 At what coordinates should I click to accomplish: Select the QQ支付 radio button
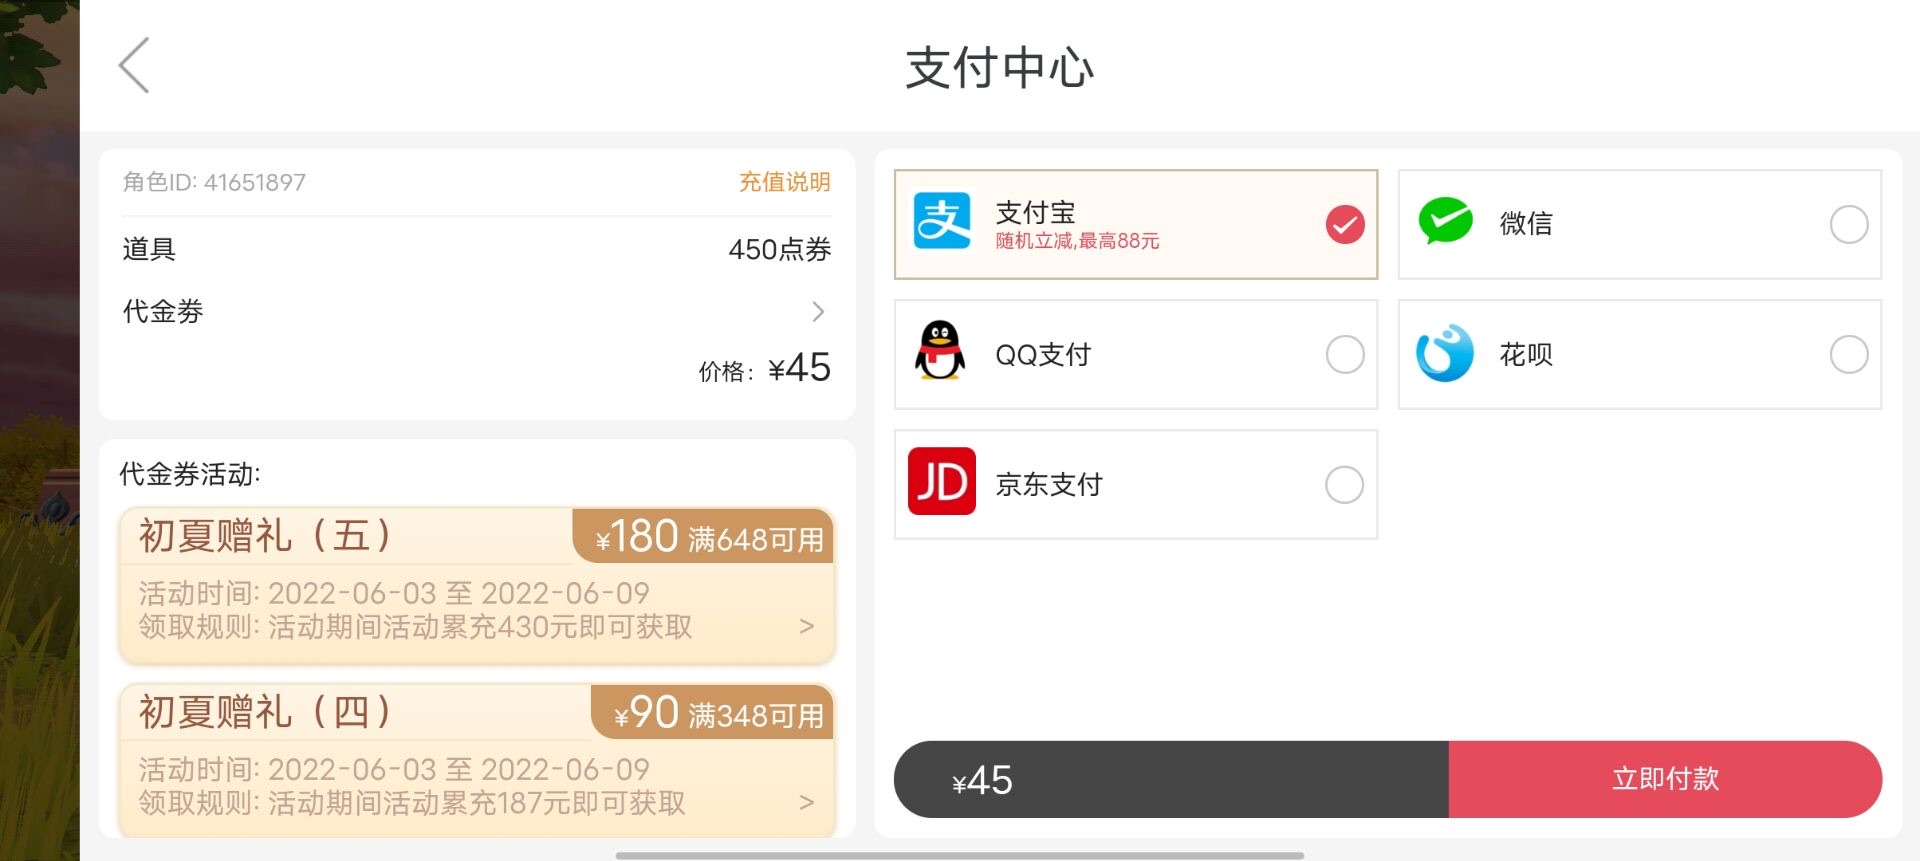click(1345, 354)
